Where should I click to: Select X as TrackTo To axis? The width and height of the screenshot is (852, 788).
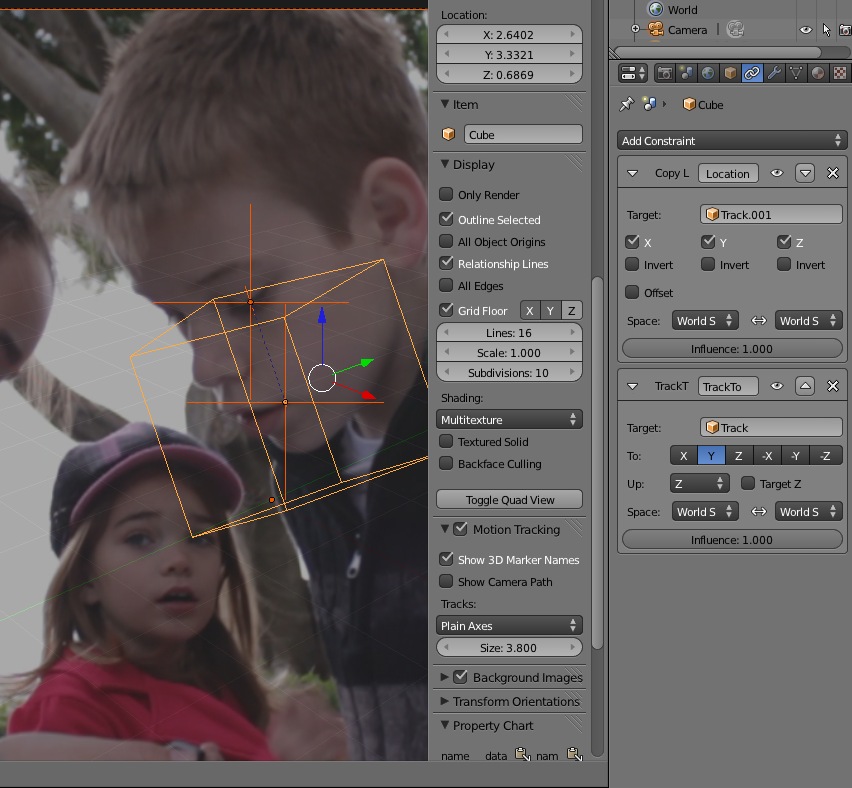(x=684, y=455)
